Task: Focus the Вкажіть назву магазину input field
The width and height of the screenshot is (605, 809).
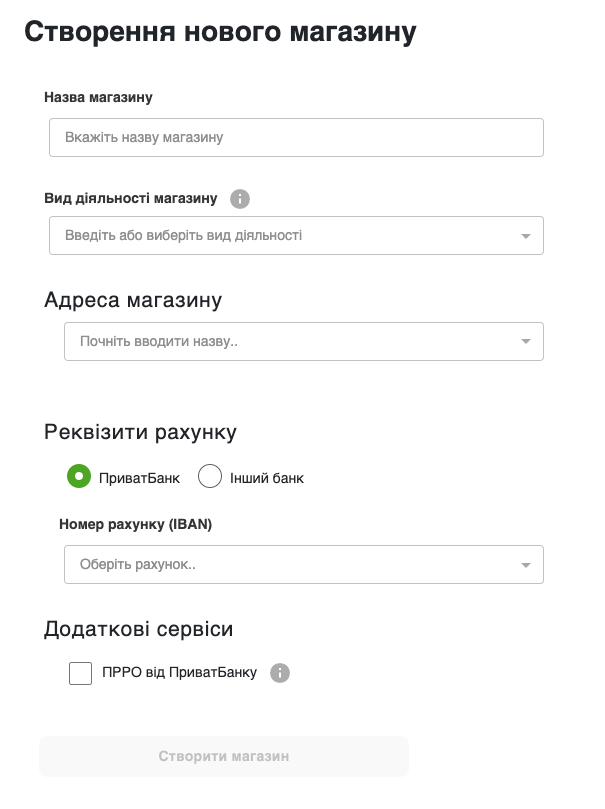Action: pyautogui.click(x=296, y=138)
